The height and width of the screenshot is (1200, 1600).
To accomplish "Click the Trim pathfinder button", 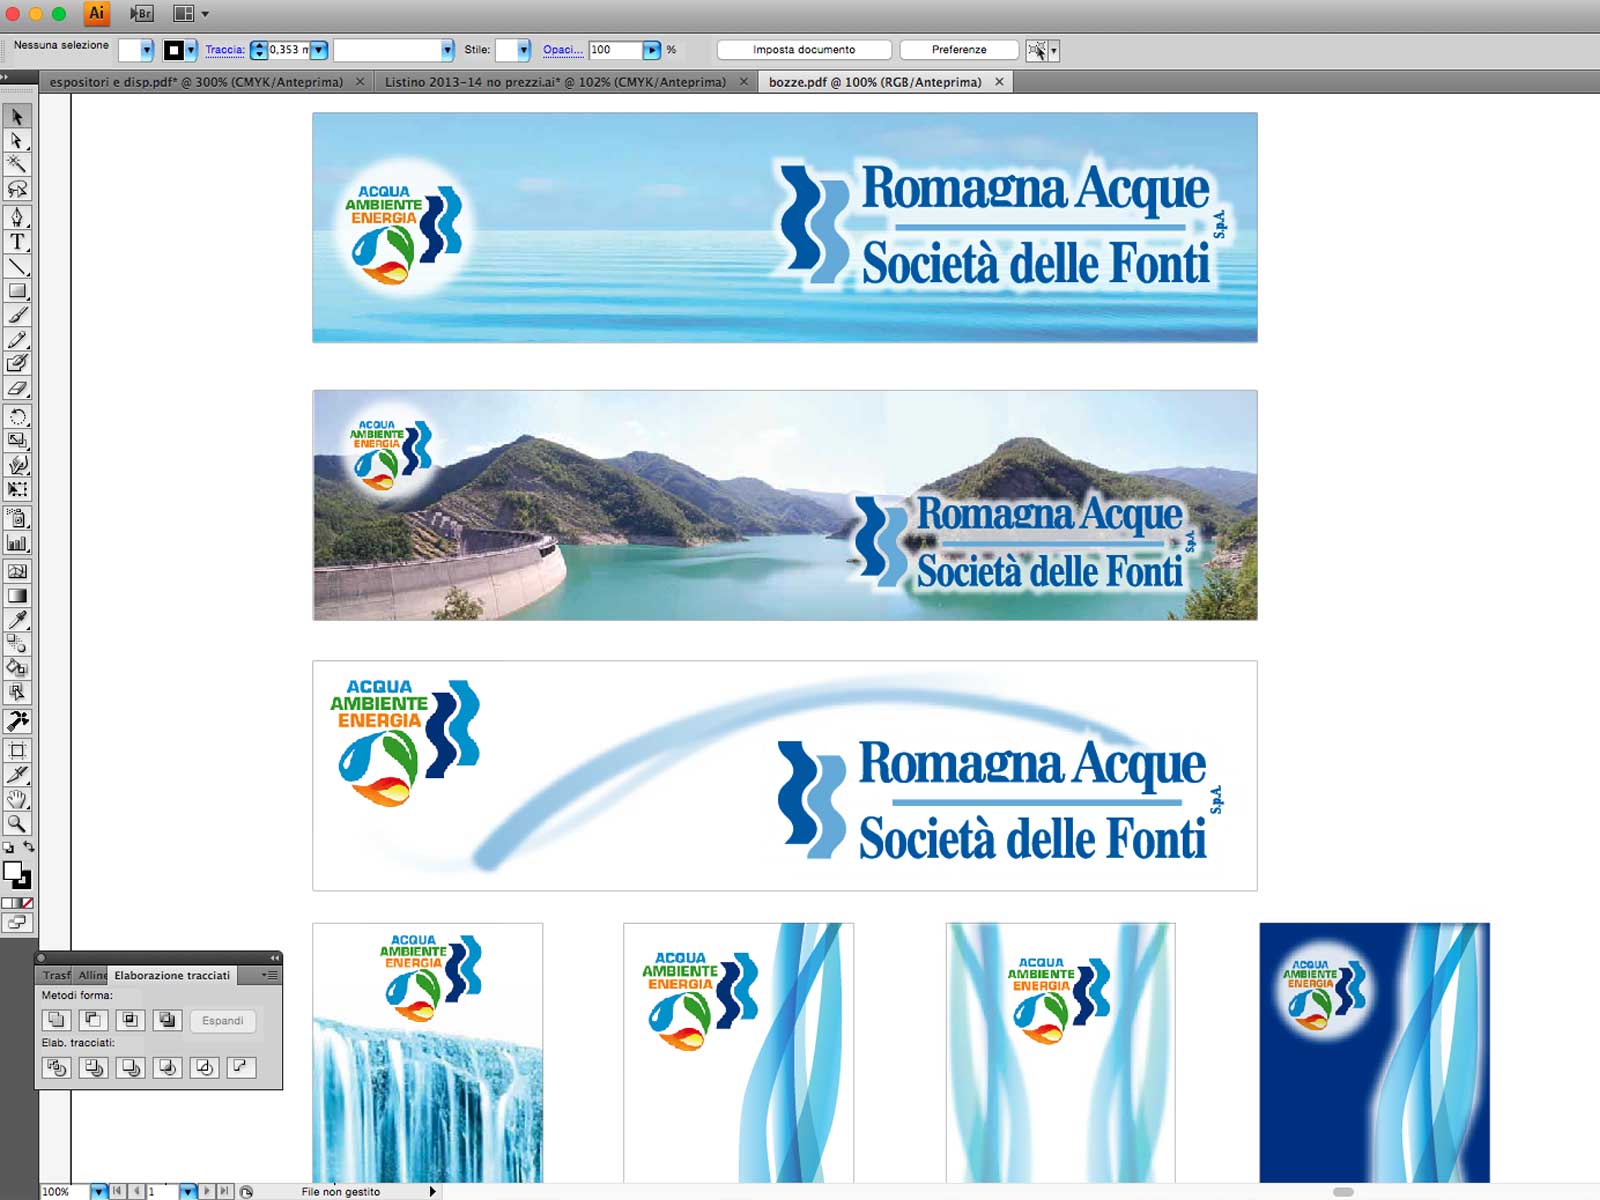I will point(93,1068).
